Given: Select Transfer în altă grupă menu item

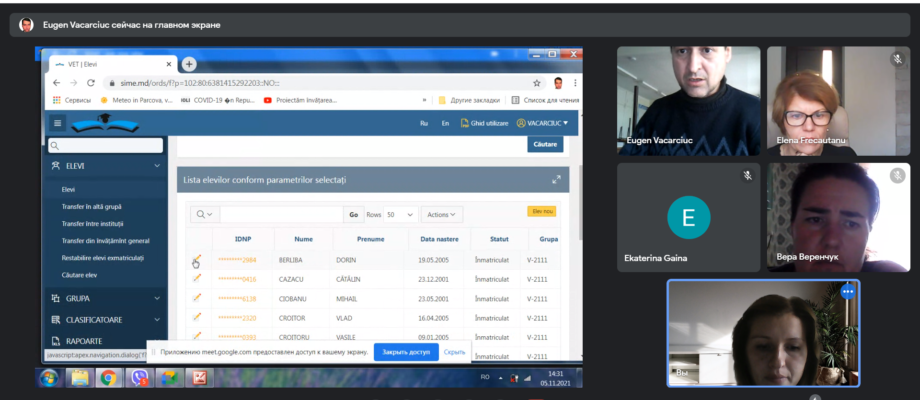Looking at the screenshot, I should (92, 206).
